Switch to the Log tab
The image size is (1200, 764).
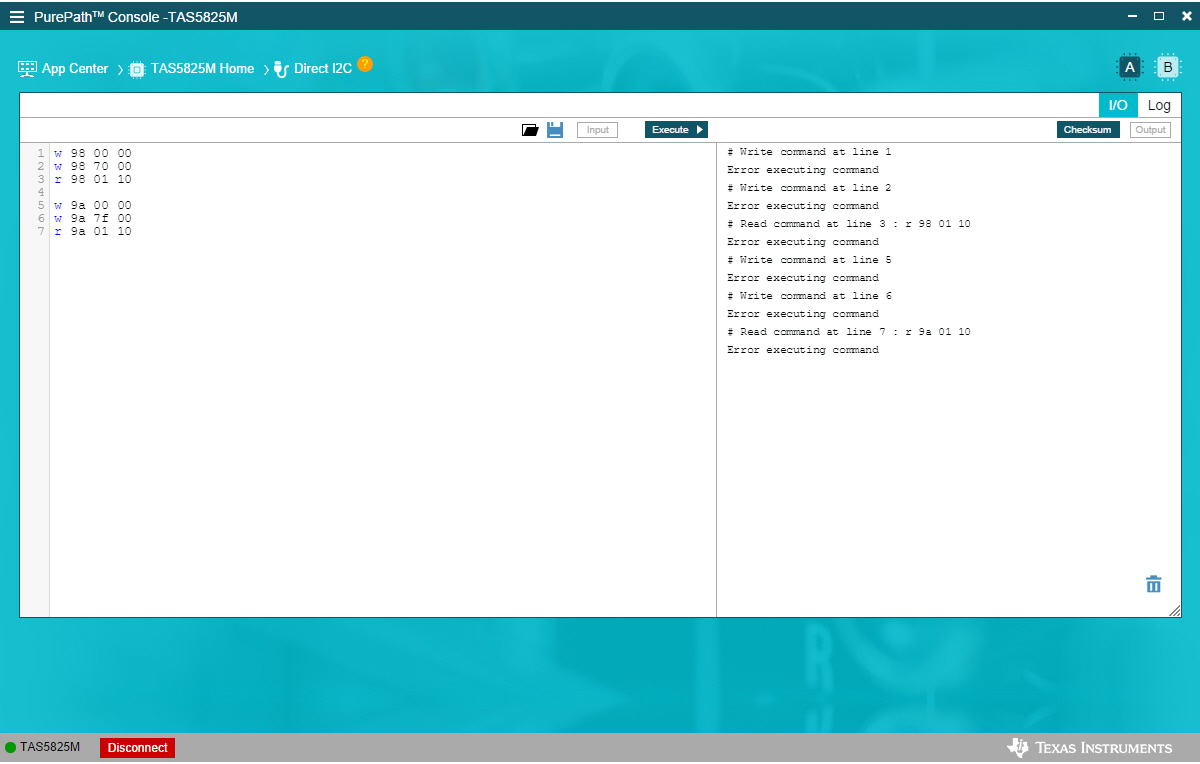click(x=1159, y=105)
